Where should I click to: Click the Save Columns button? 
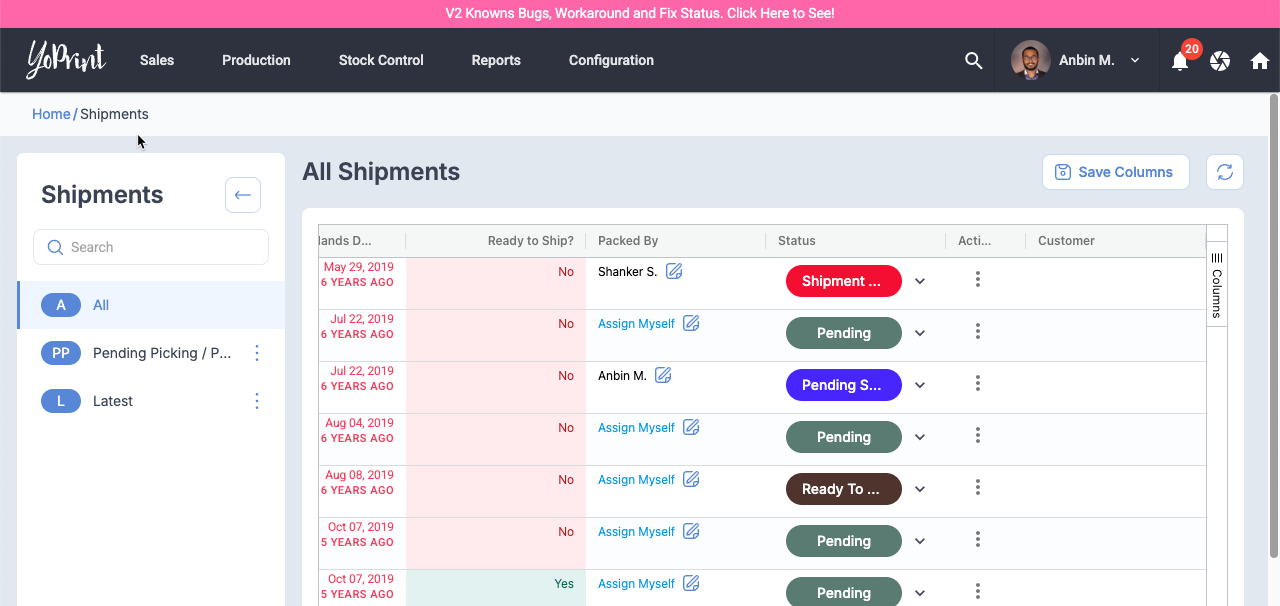pos(1115,172)
